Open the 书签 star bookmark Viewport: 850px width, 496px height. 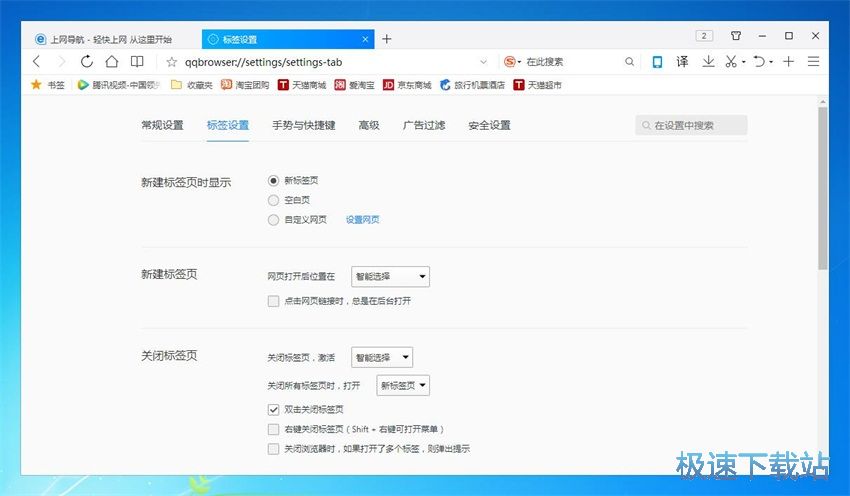coord(48,85)
